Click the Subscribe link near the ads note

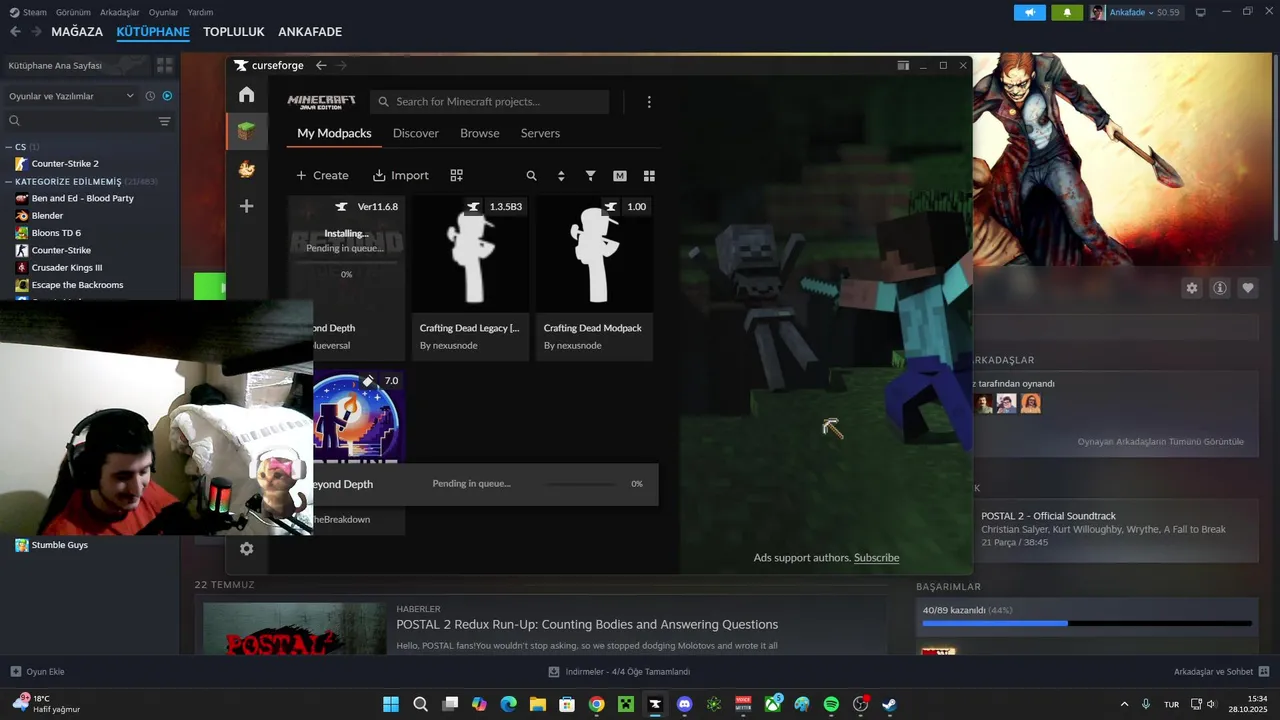coord(876,558)
